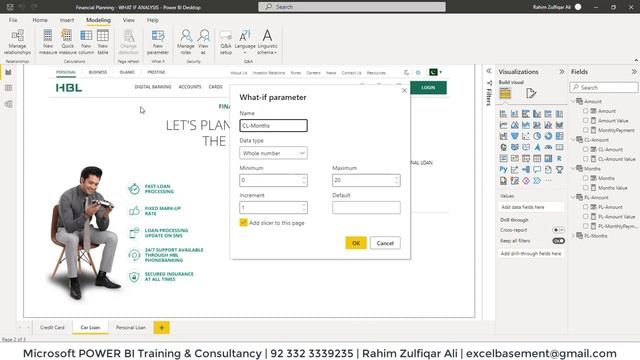Select the line chart visual

[503, 125]
